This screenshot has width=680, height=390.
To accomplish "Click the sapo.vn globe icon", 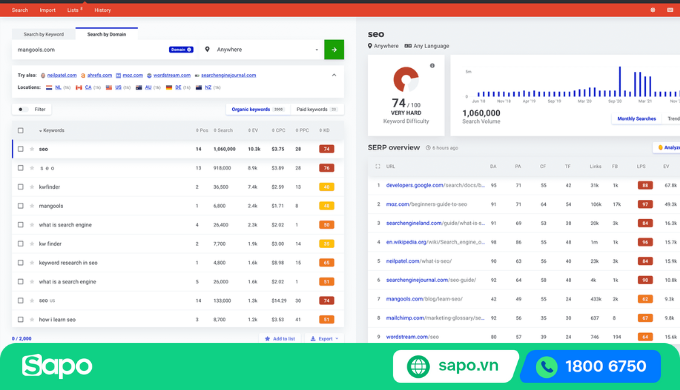I will point(418,367).
